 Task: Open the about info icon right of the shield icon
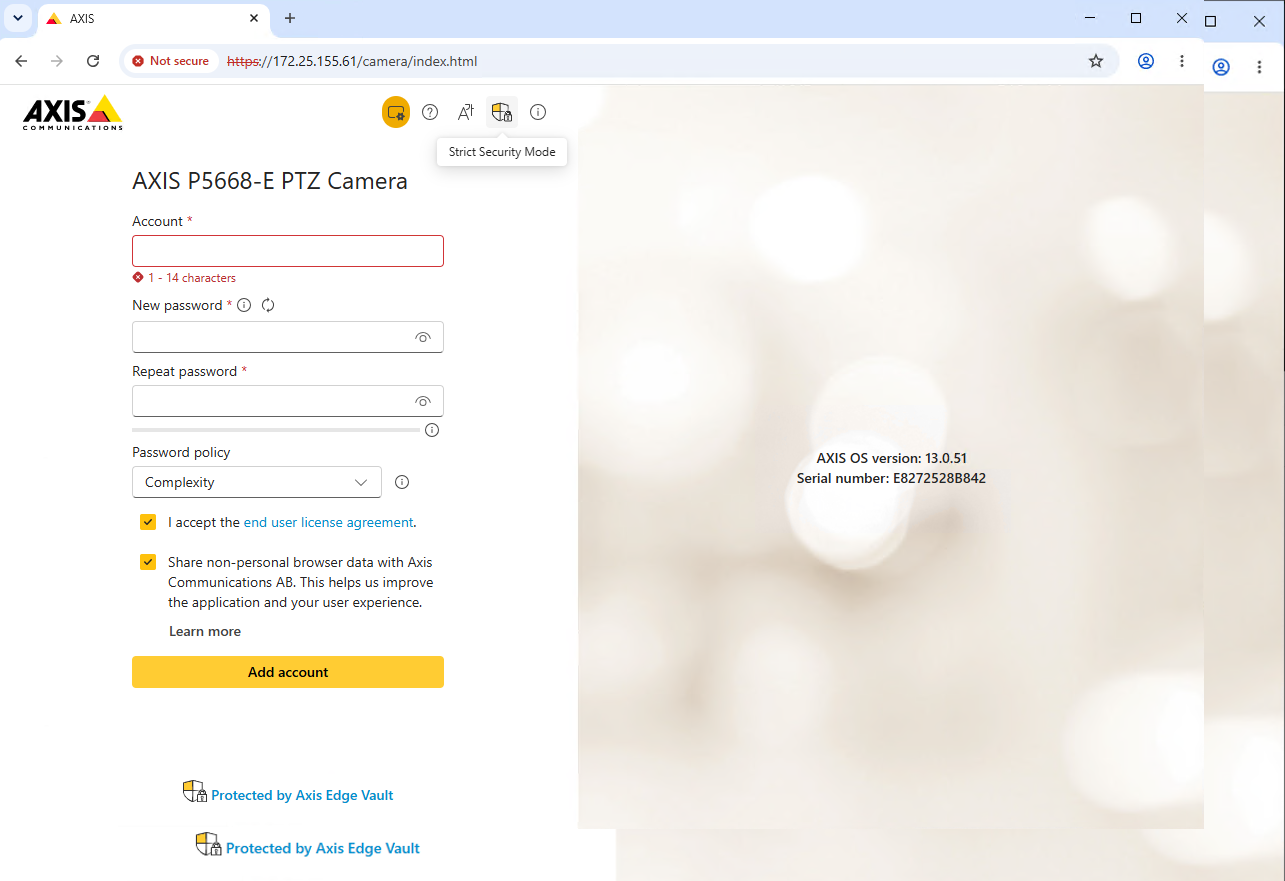(538, 112)
